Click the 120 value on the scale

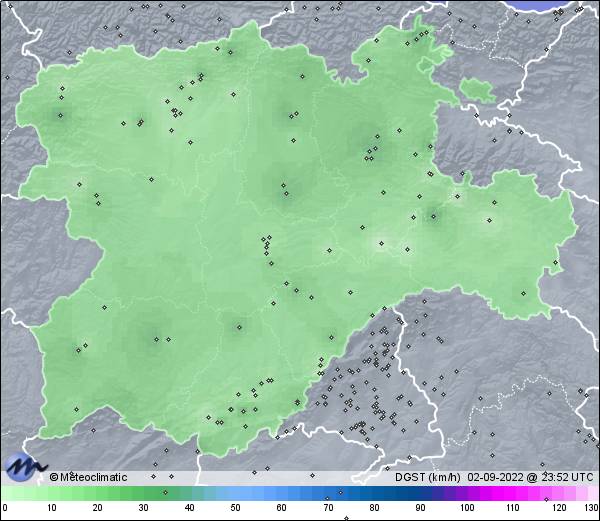click(559, 508)
